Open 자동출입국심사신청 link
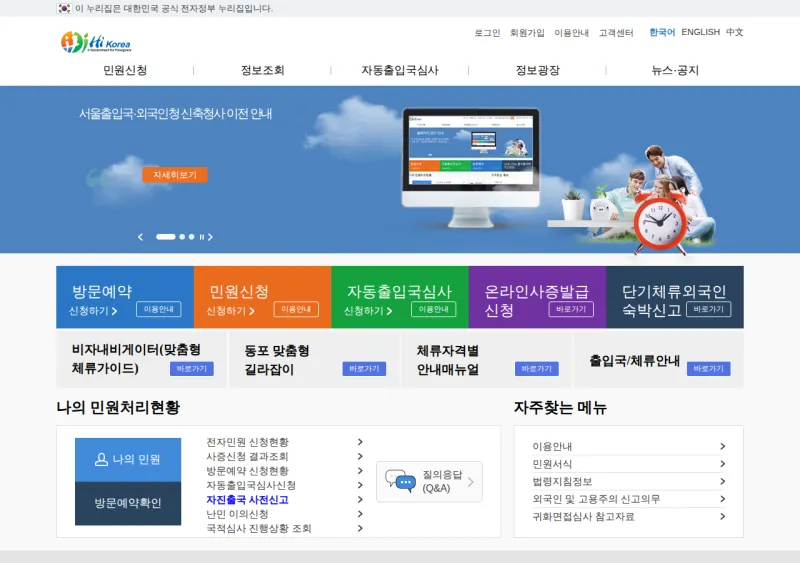Screen dimensions: 800x563 pyautogui.click(x=251, y=485)
